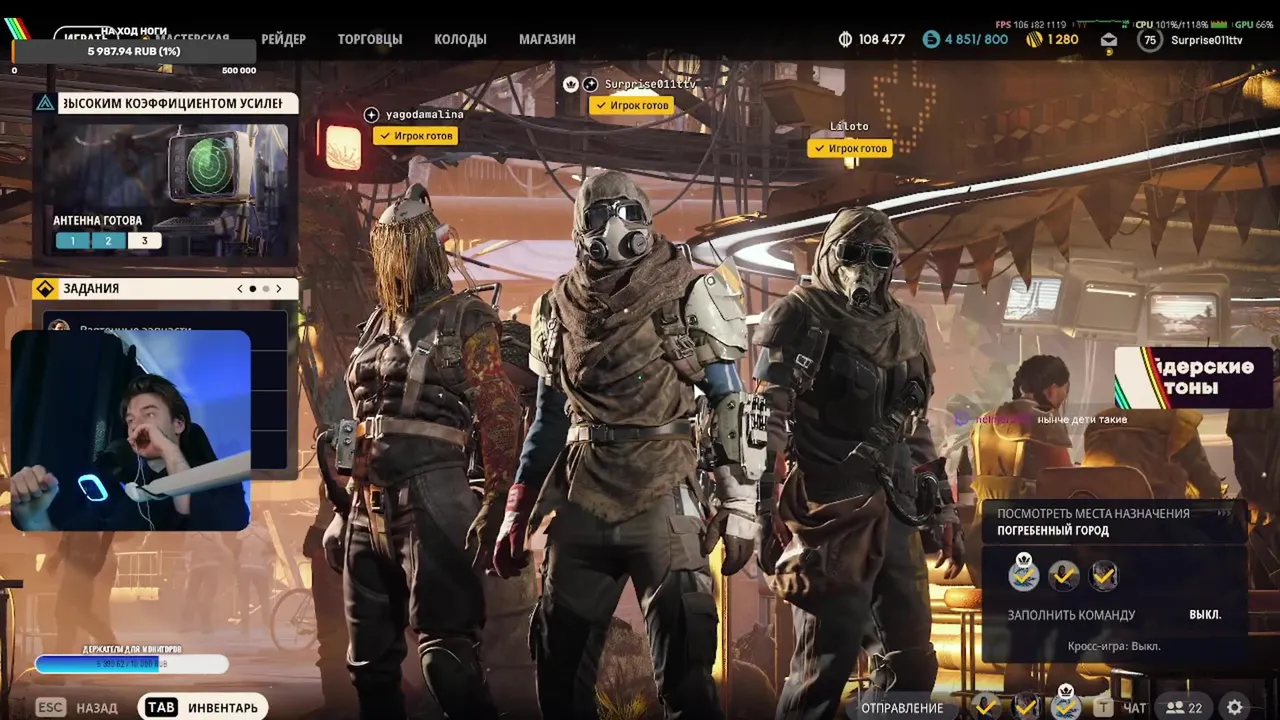Toggle ready status 'Игрок готов' under Surprise011ttv
Viewport: 1280px width, 720px height.
[x=631, y=105]
